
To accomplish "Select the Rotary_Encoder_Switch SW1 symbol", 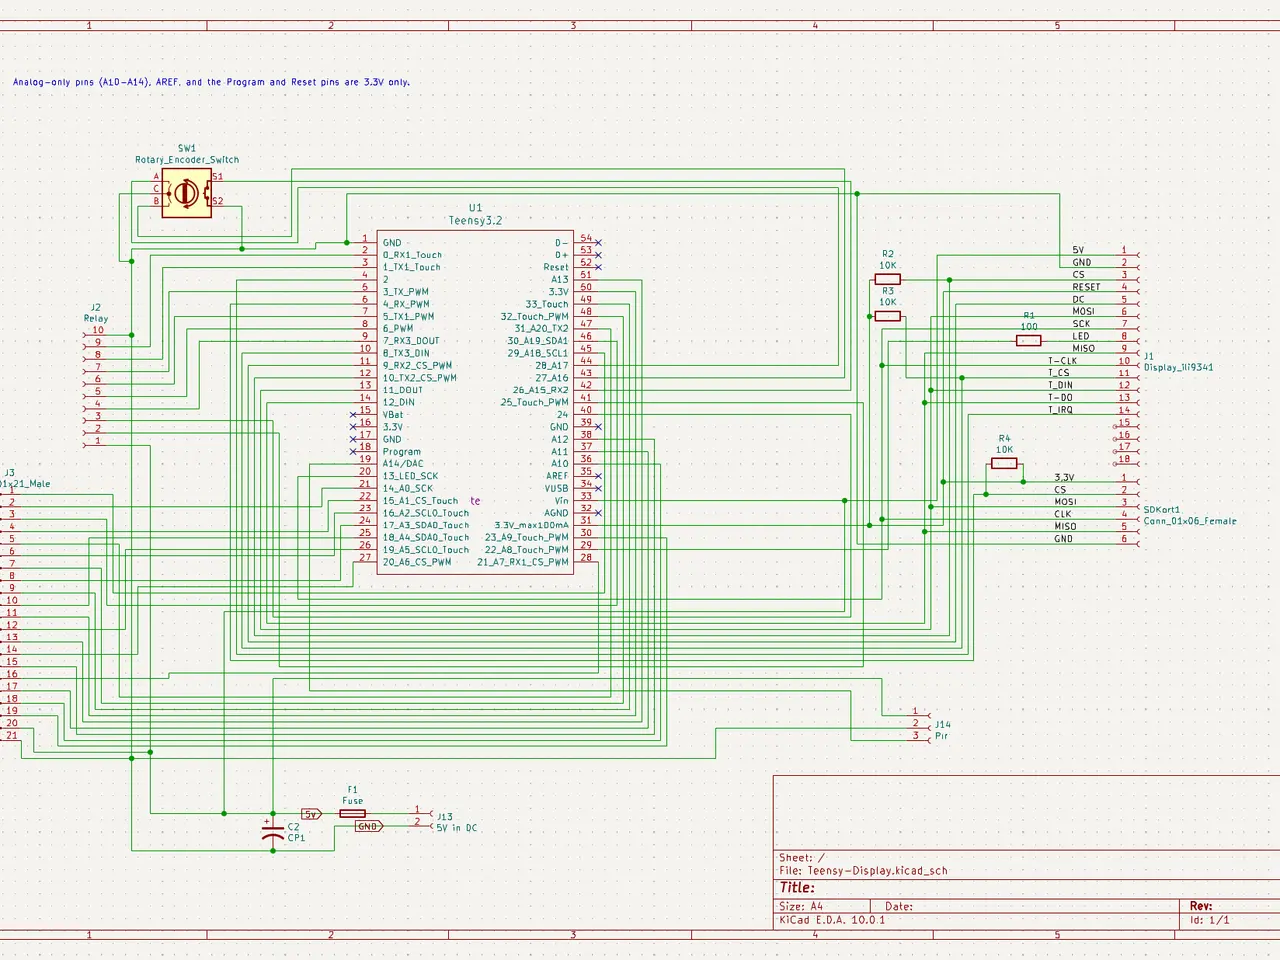I will (x=187, y=194).
